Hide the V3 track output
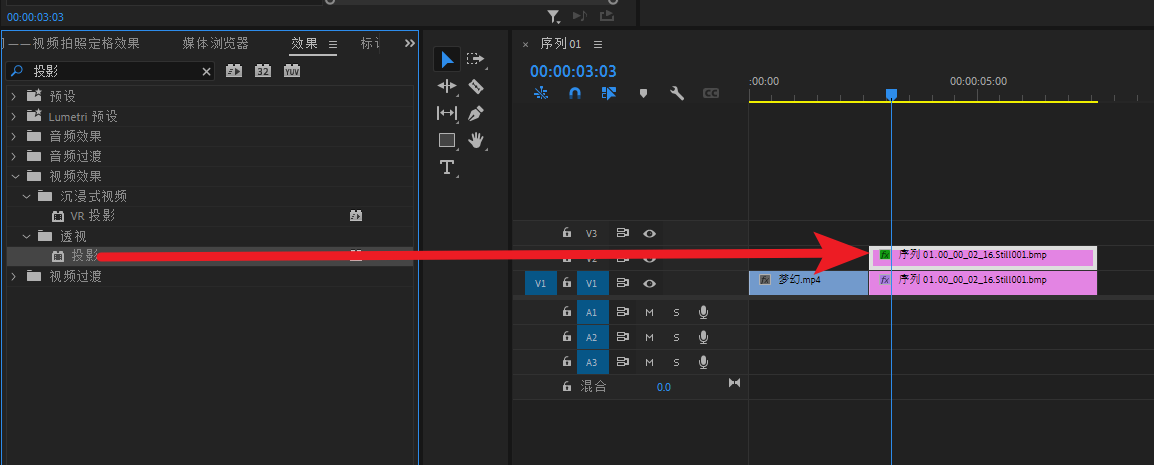1154x465 pixels. pos(650,233)
